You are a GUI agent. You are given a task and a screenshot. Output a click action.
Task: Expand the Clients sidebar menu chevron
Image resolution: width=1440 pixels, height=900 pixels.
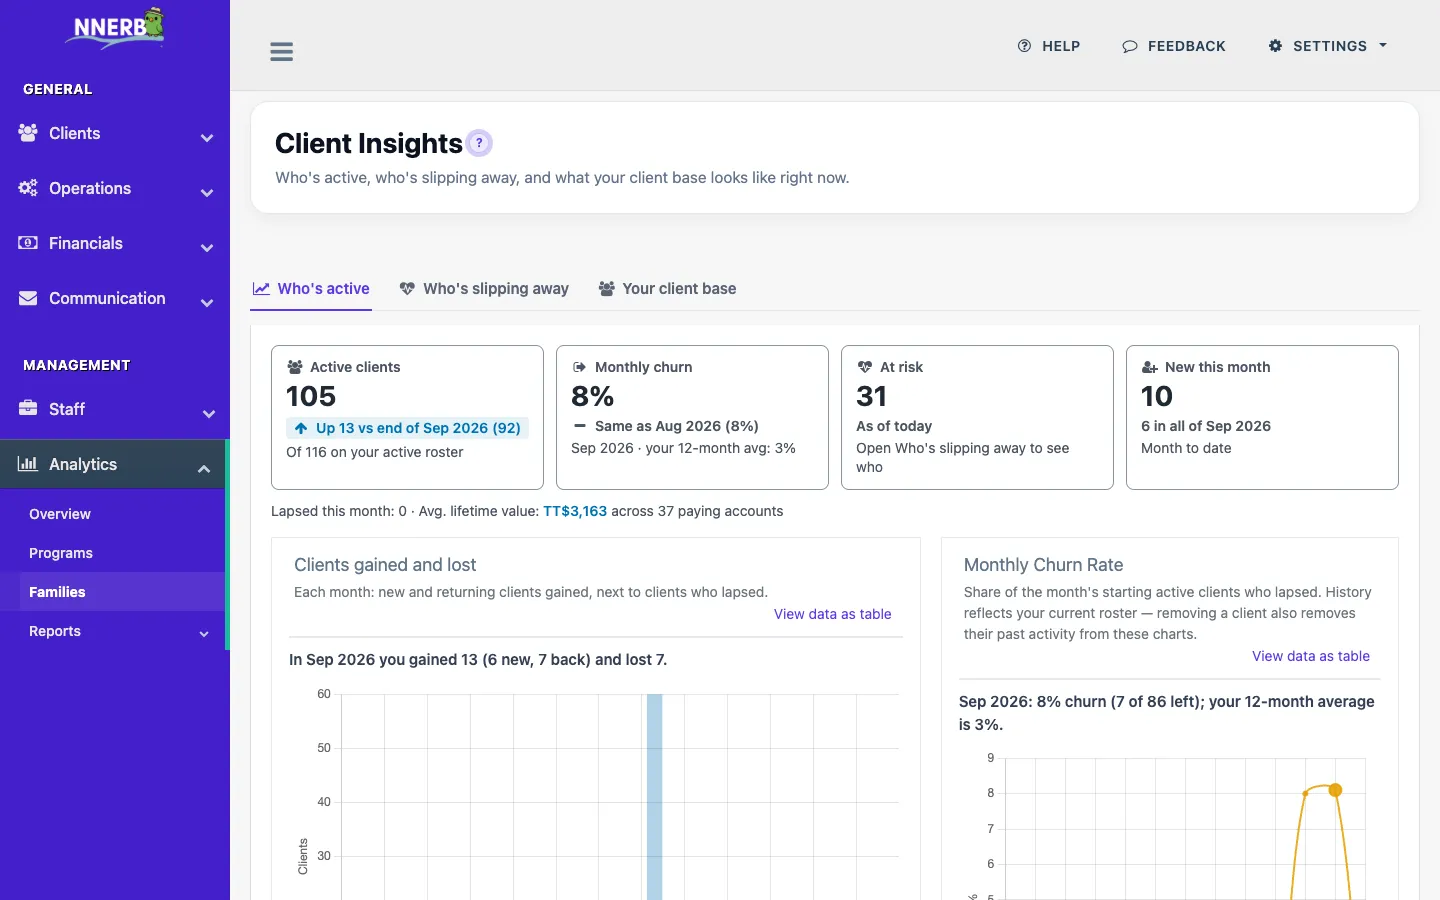point(207,138)
